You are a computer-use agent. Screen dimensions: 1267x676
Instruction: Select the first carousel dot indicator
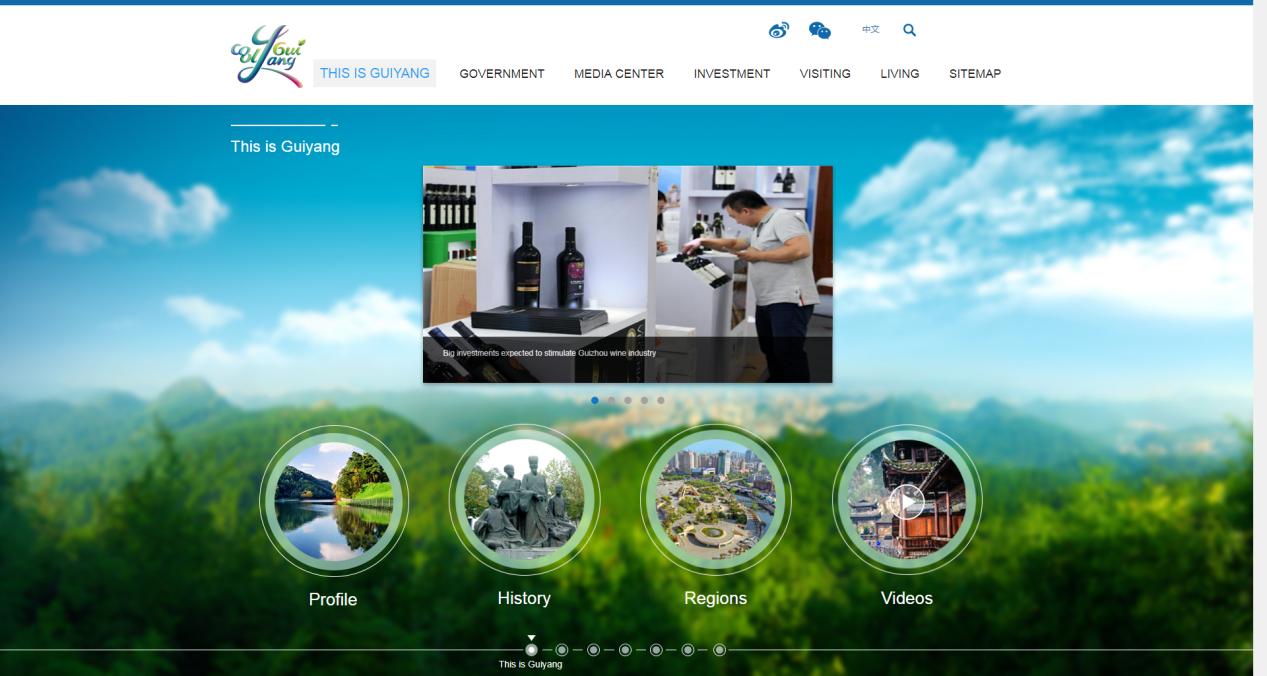pyautogui.click(x=595, y=400)
